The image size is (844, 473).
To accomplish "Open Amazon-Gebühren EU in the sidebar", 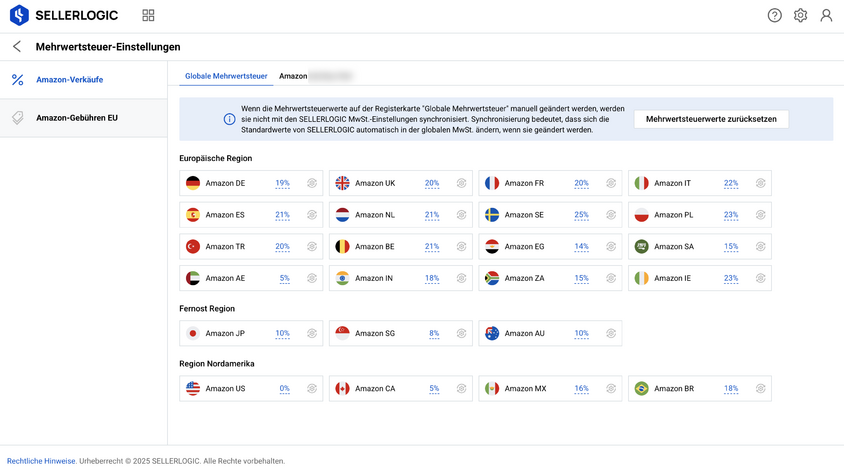I will [x=83, y=118].
